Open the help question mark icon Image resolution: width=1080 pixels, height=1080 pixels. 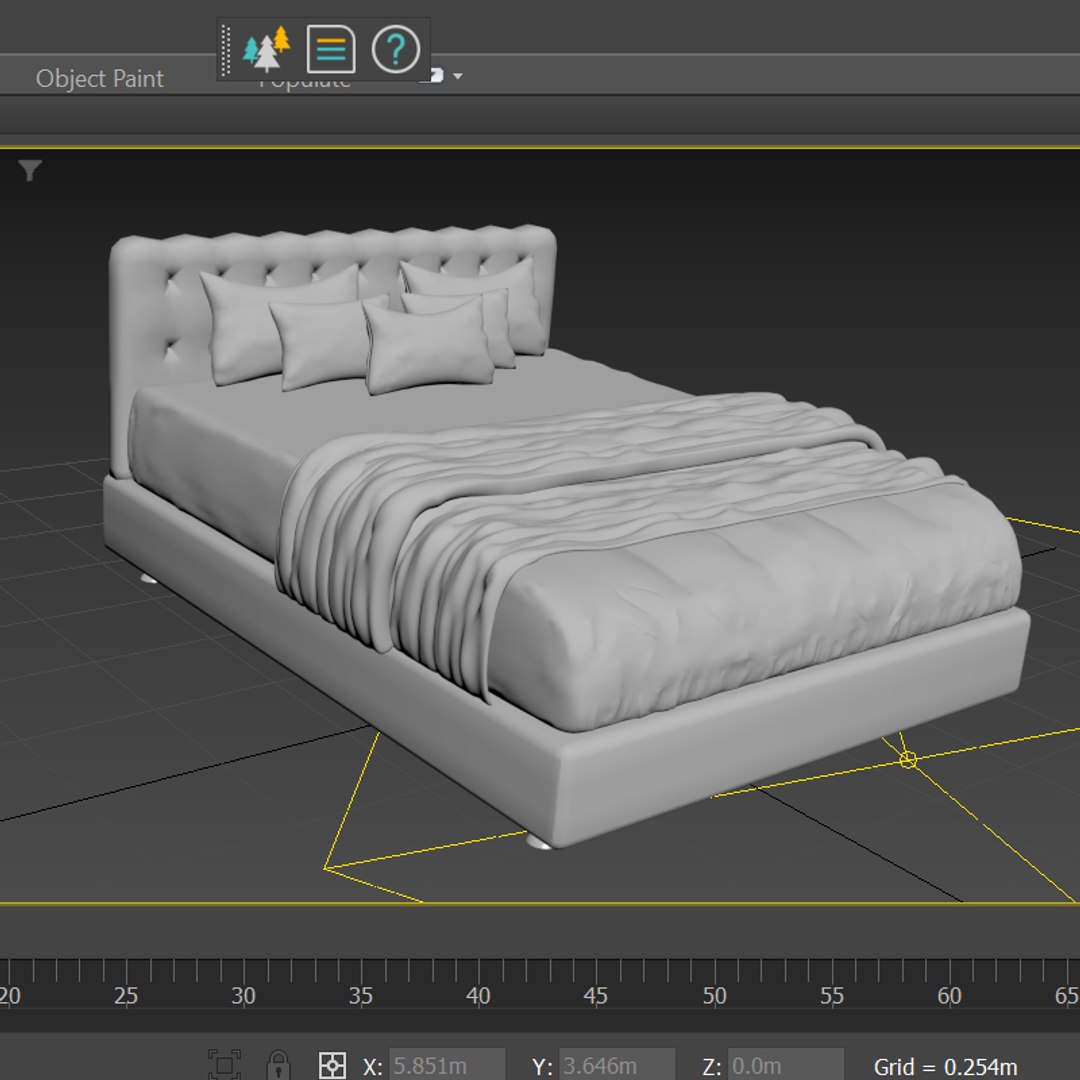(x=395, y=49)
